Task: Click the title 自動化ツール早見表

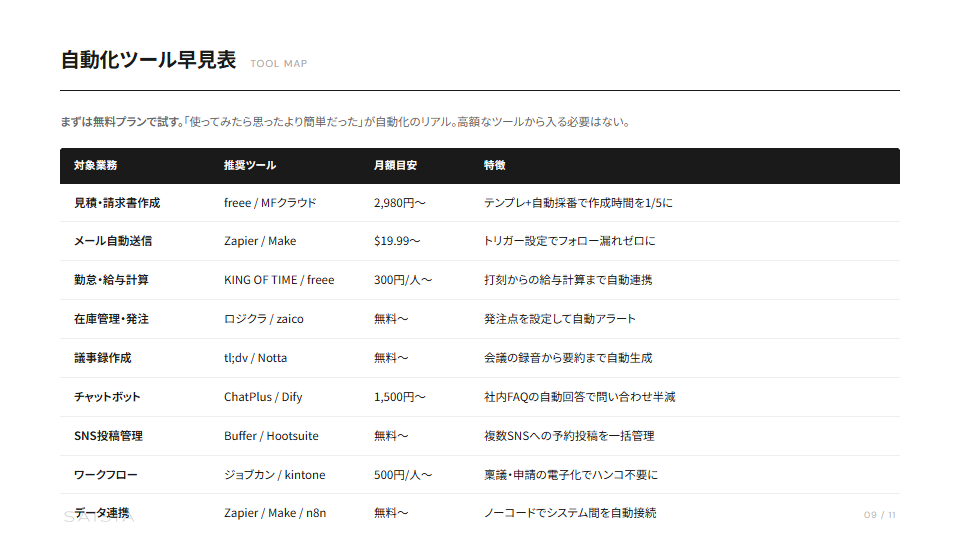Action: point(148,60)
